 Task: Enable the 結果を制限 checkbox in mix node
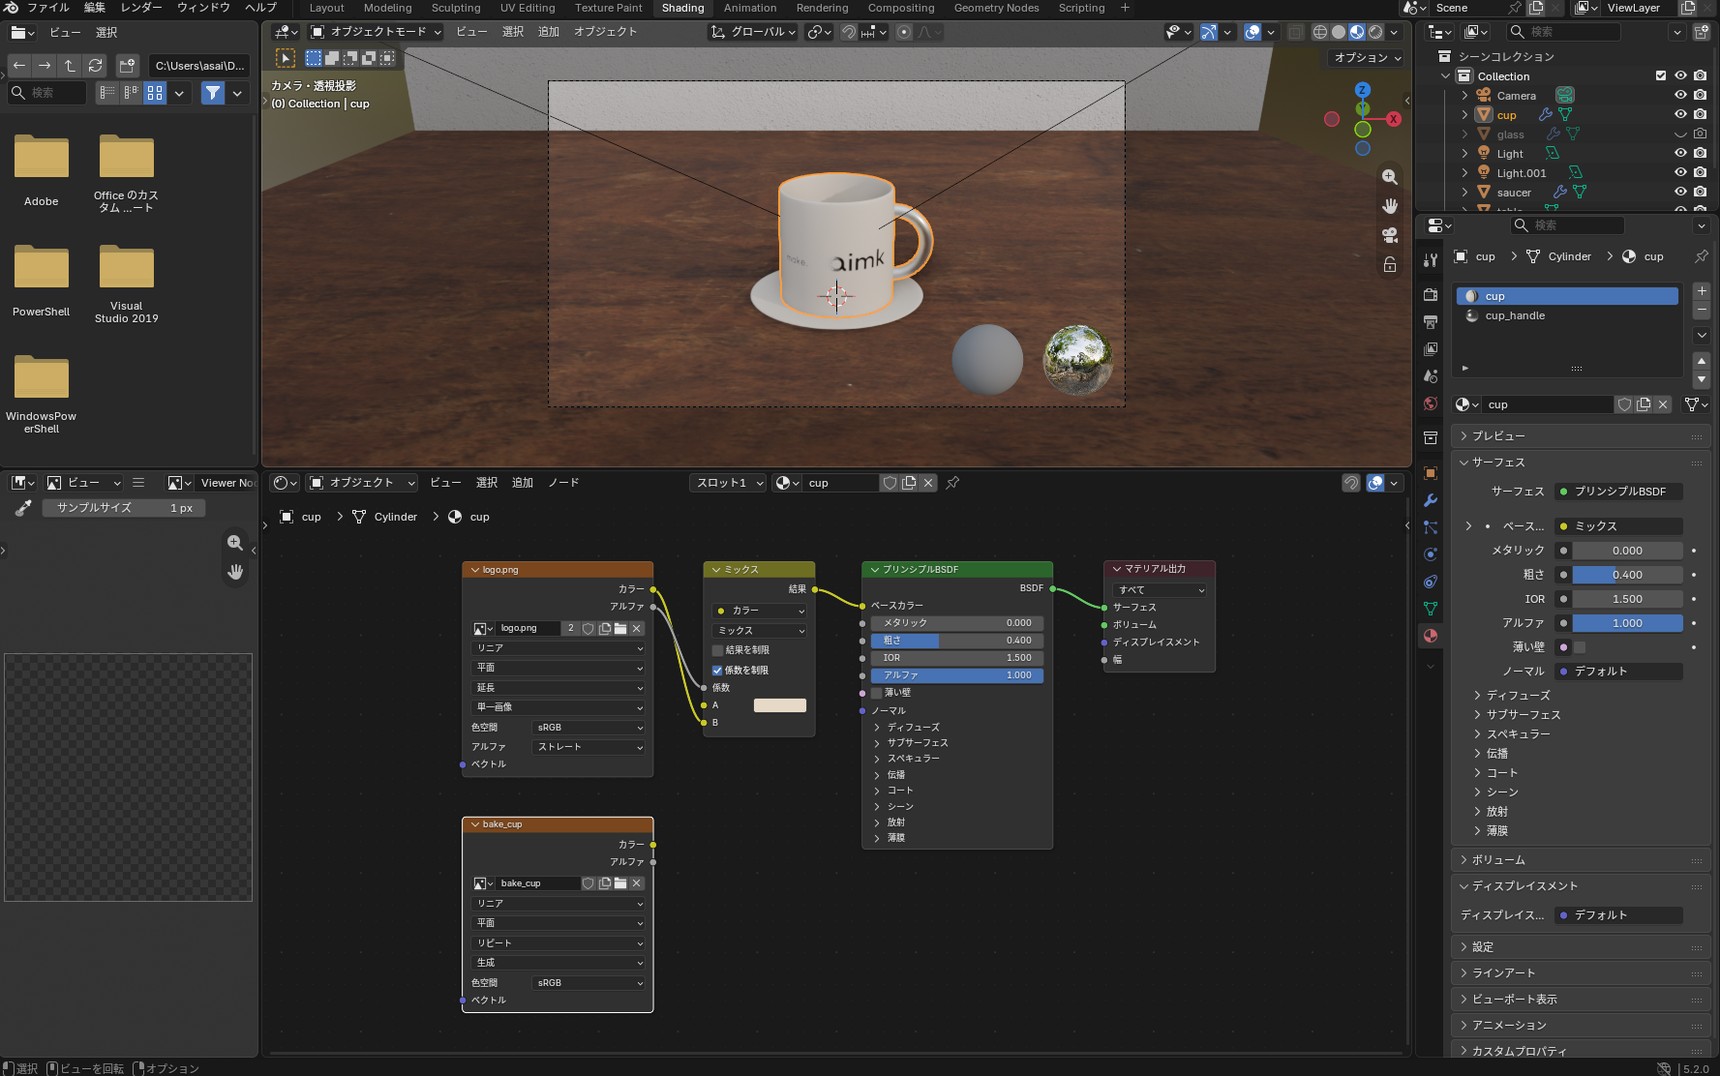click(x=717, y=650)
